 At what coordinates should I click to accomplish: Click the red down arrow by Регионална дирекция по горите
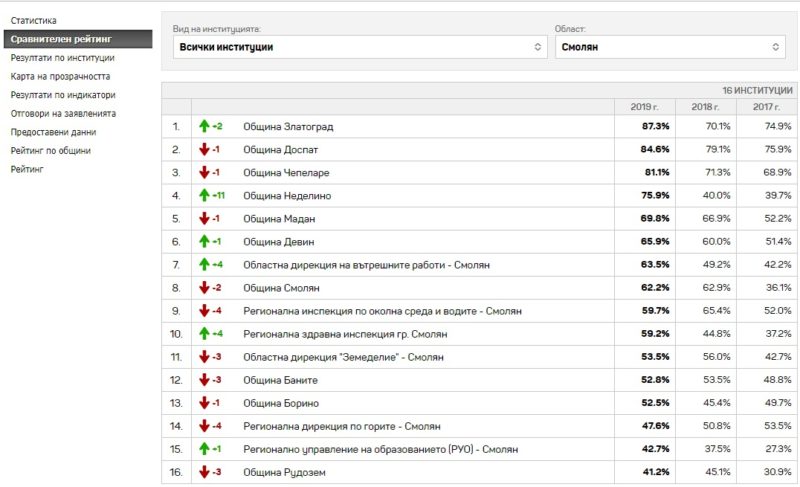pyautogui.click(x=205, y=426)
